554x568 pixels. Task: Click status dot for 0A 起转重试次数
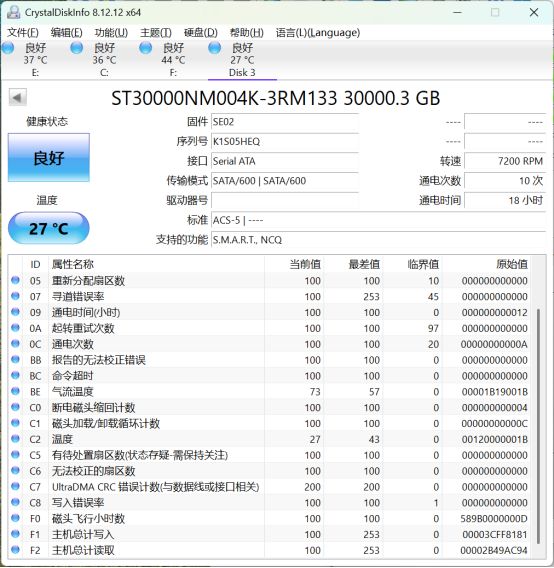click(15, 328)
